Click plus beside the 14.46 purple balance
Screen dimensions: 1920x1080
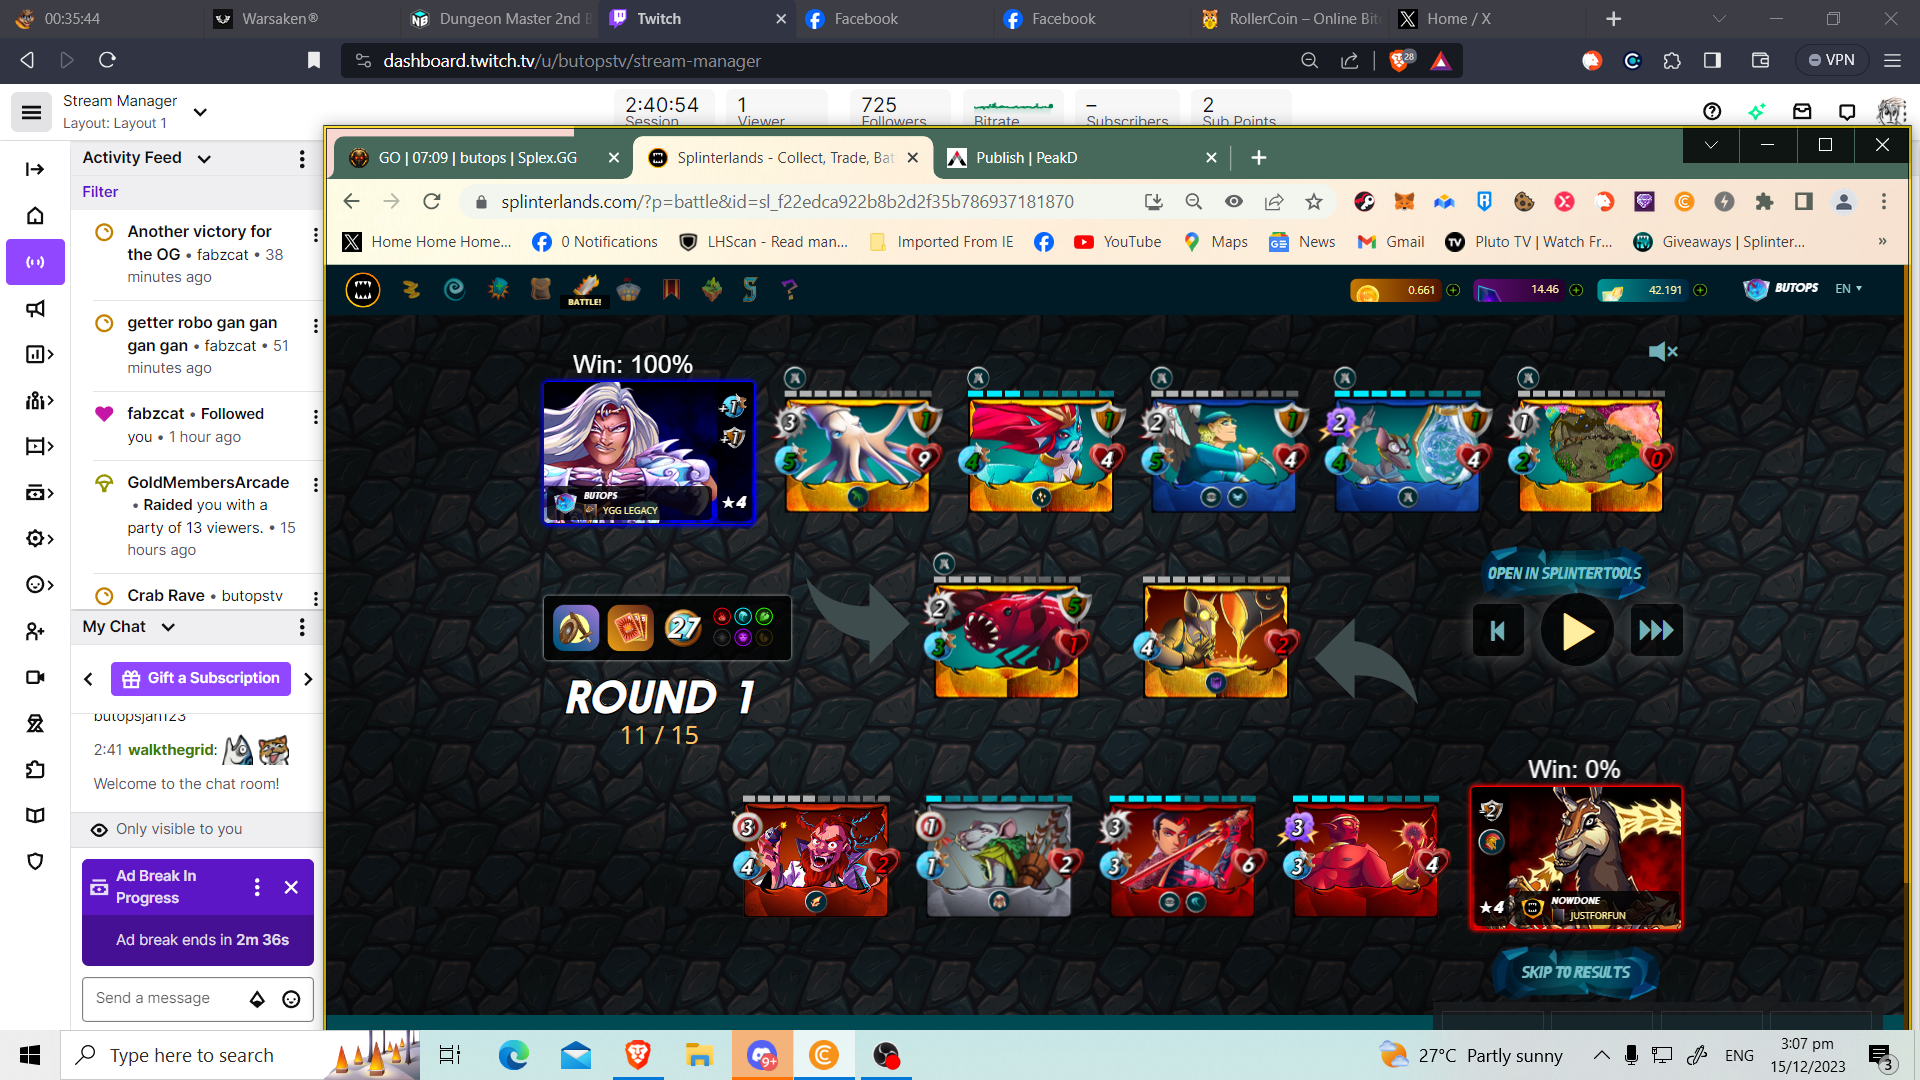tap(1576, 290)
